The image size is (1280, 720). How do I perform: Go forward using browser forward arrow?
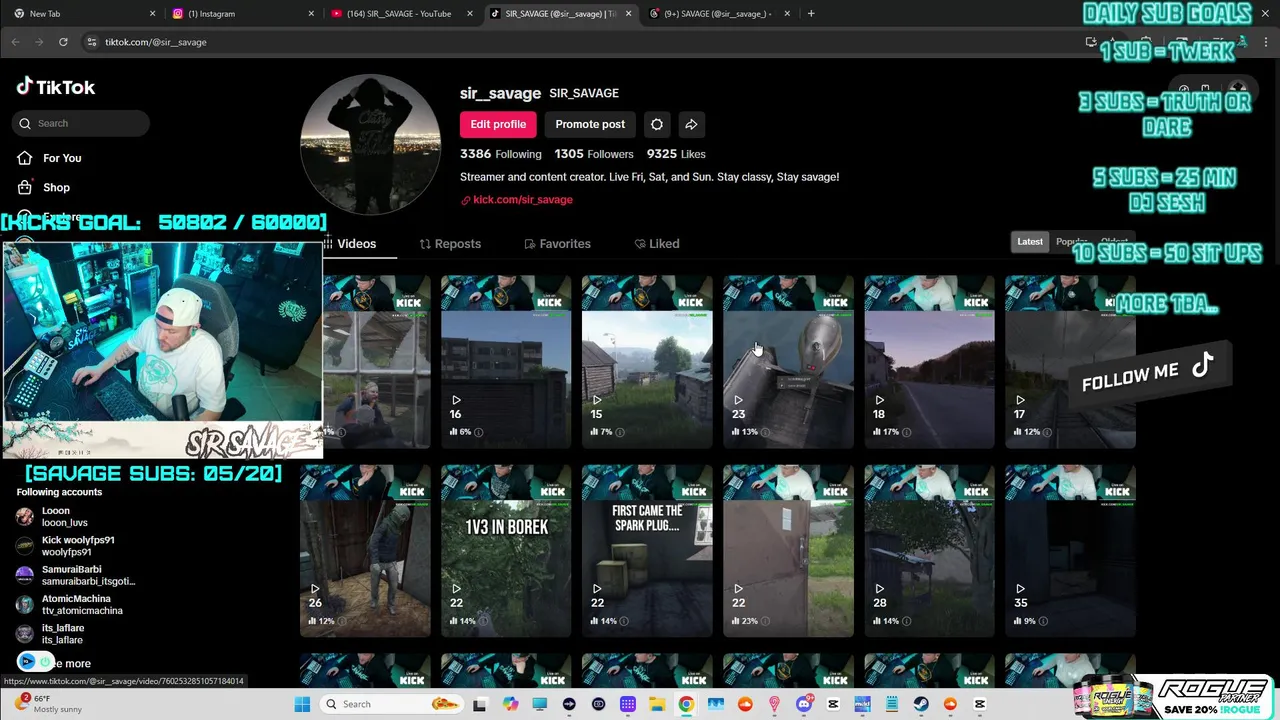(x=39, y=42)
